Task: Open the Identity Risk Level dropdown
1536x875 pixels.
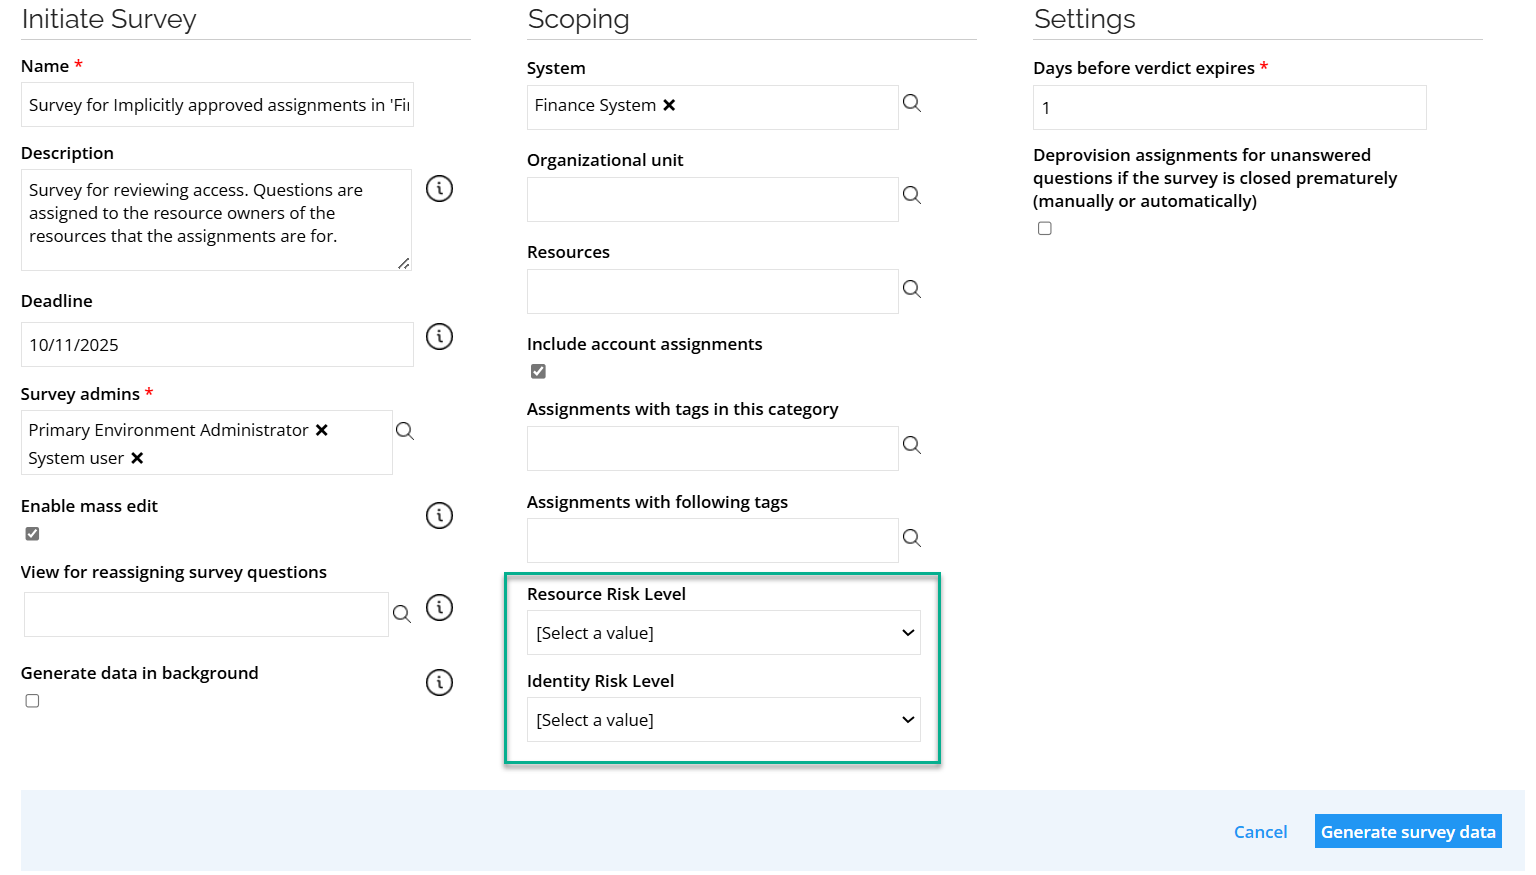Action: pyautogui.click(x=723, y=720)
